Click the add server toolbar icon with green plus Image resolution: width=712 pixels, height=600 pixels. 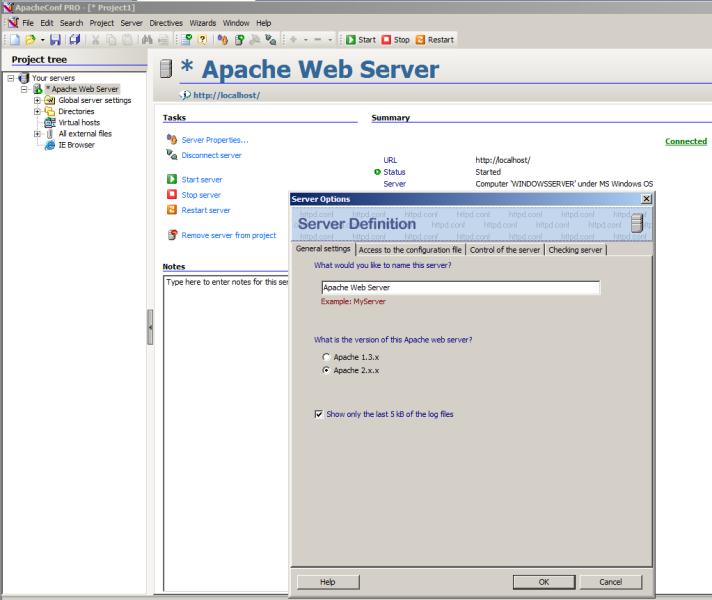(x=239, y=40)
